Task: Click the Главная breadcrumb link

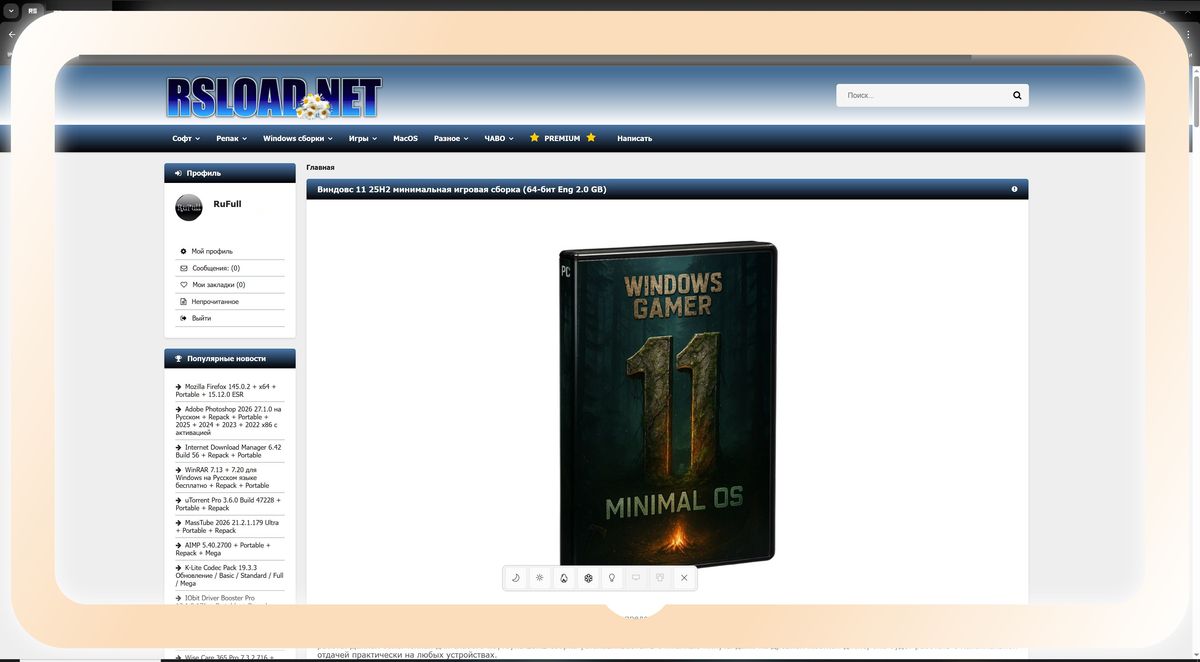Action: point(320,168)
